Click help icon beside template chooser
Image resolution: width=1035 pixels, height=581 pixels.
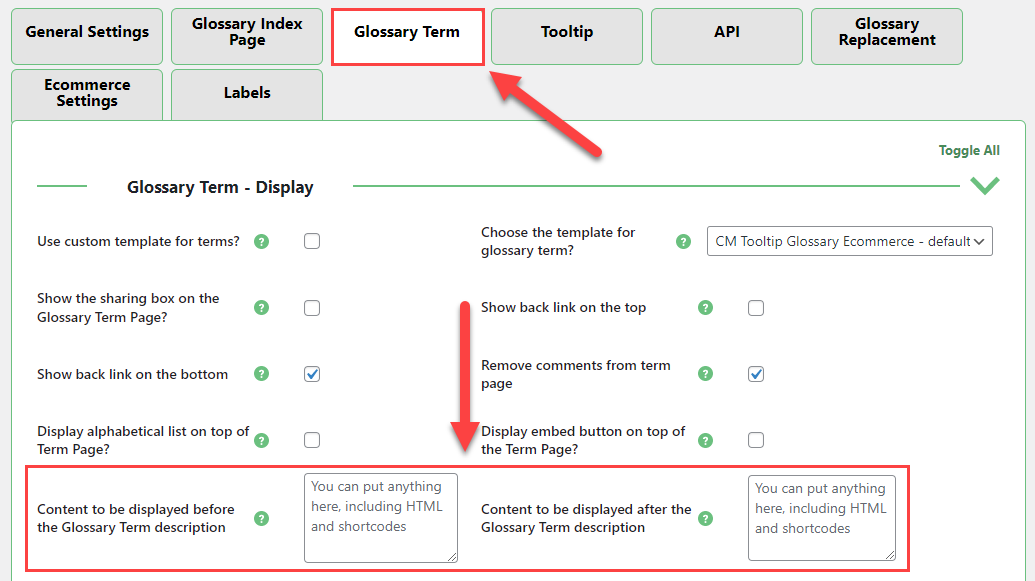(683, 242)
